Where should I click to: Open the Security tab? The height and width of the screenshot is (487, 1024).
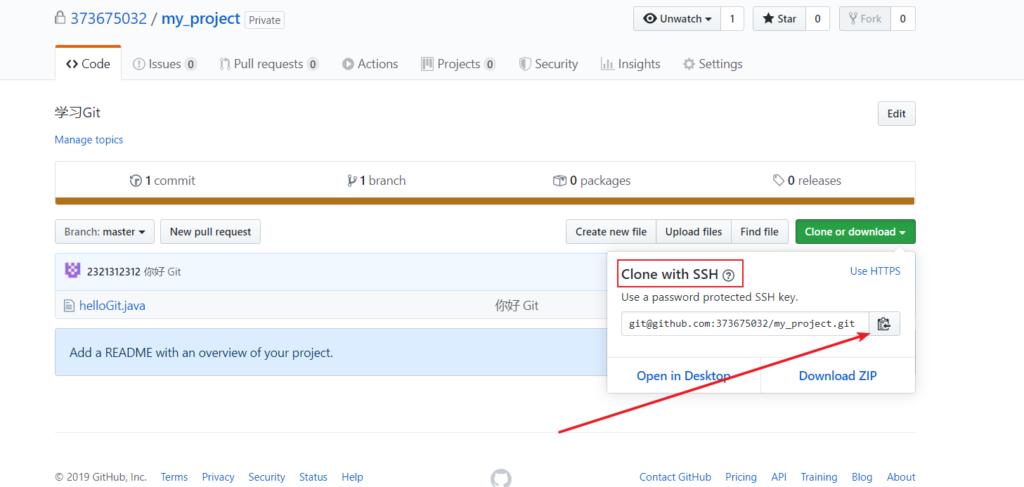point(549,64)
